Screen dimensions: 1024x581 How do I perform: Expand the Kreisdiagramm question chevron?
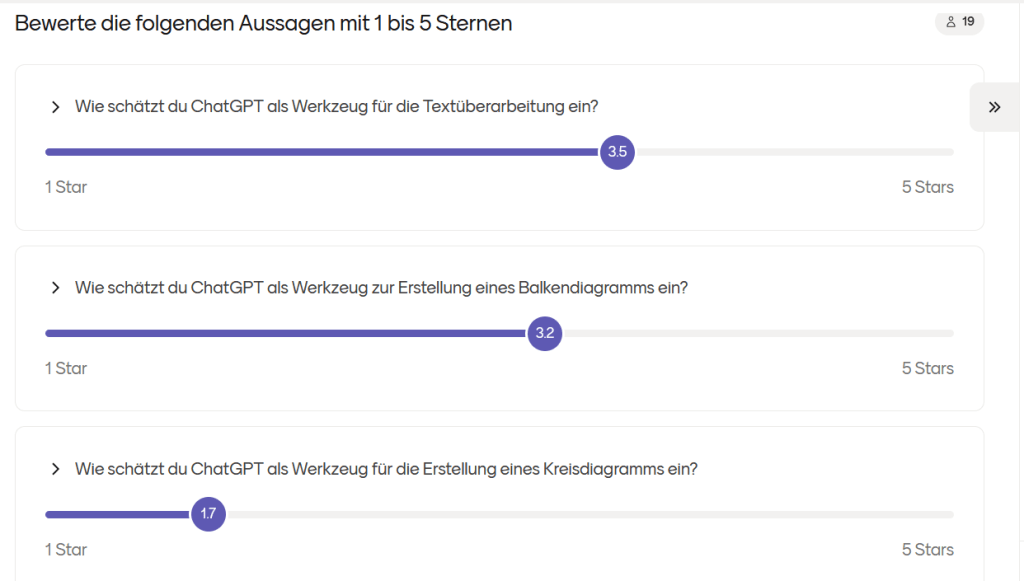coord(55,469)
